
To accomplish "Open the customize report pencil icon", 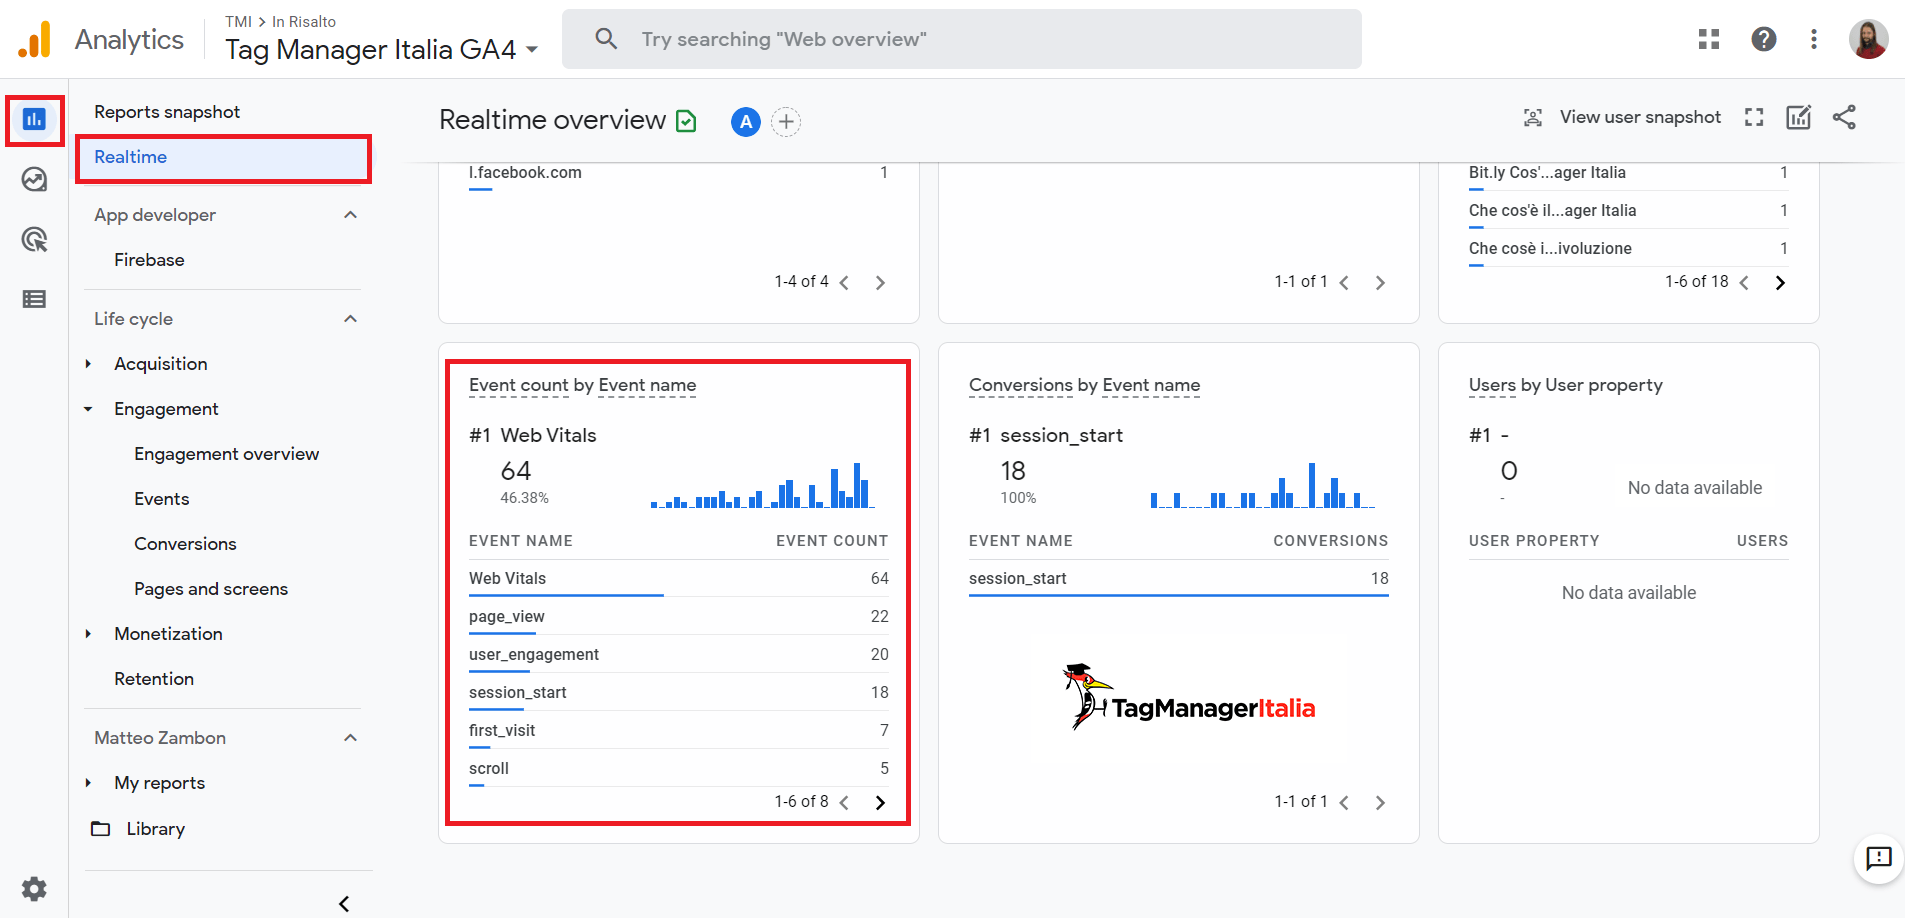I will point(1799,117).
